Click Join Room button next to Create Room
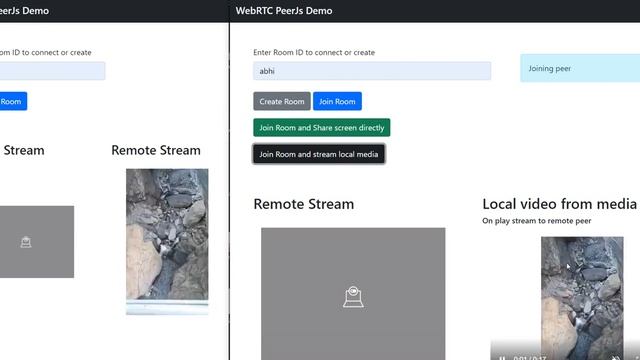 337,101
